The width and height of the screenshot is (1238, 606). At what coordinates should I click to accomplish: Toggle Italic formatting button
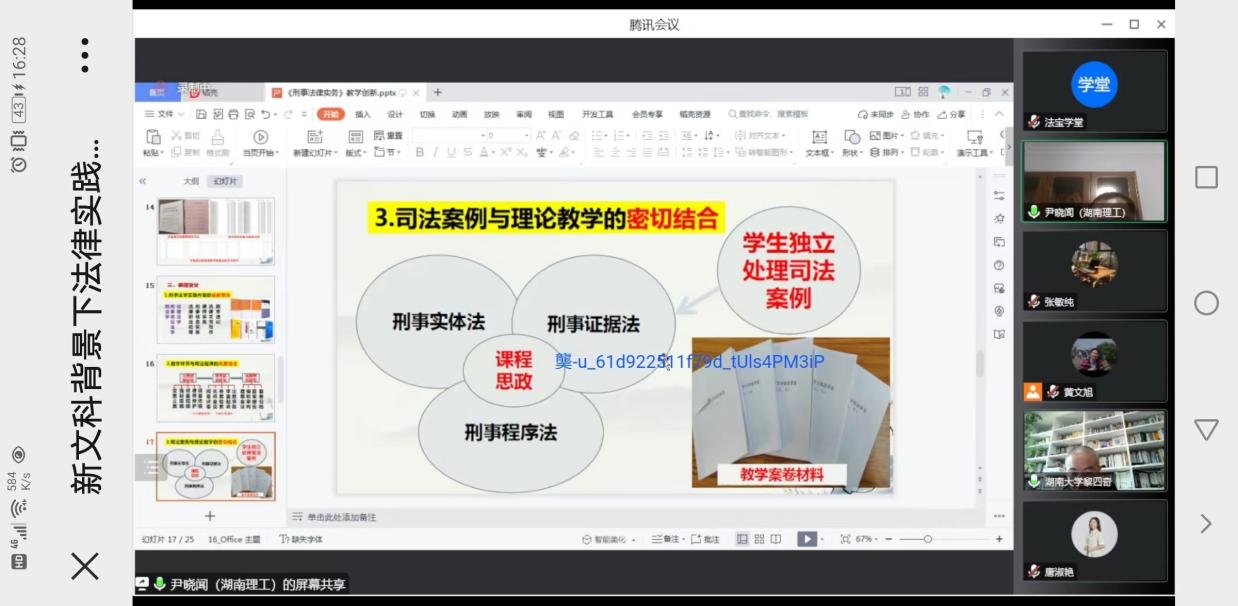click(x=436, y=152)
